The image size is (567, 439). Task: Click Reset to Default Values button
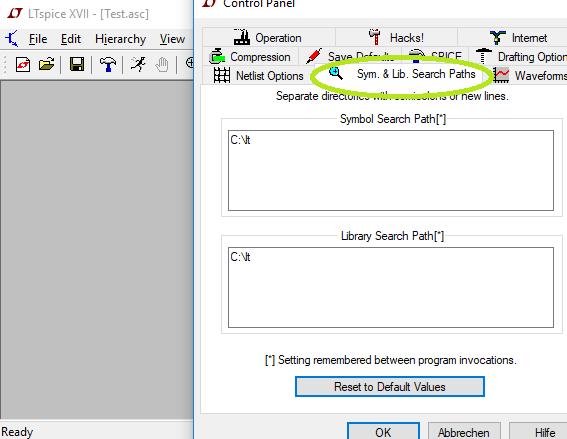pyautogui.click(x=389, y=387)
